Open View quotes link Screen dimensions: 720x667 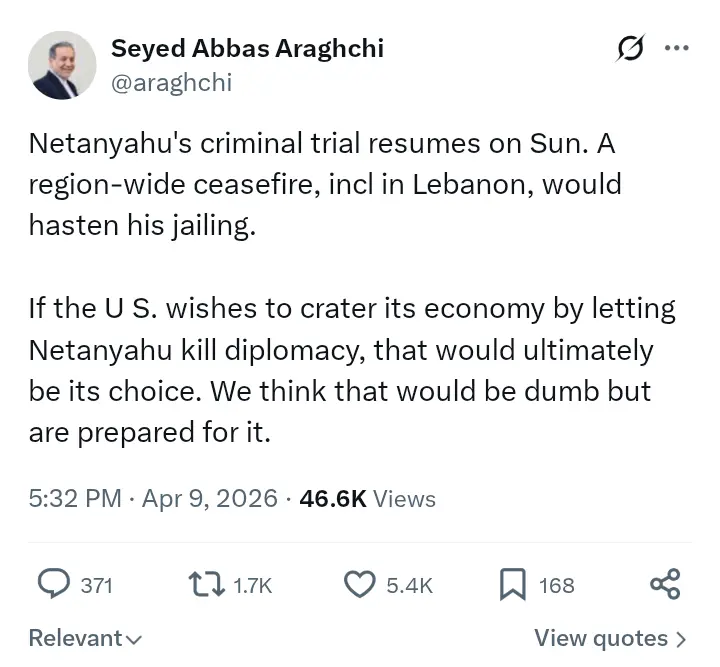pos(600,638)
